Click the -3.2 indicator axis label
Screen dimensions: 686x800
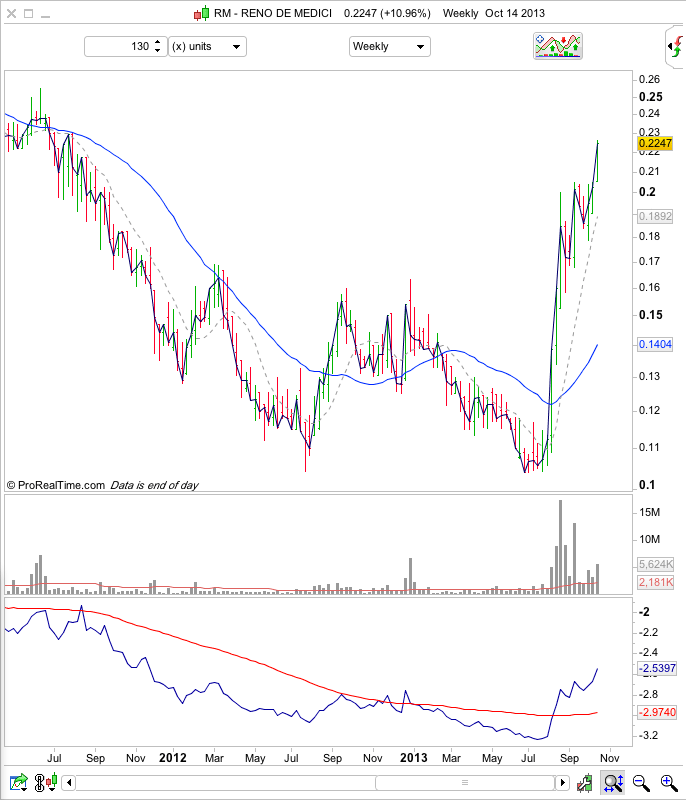648,735
